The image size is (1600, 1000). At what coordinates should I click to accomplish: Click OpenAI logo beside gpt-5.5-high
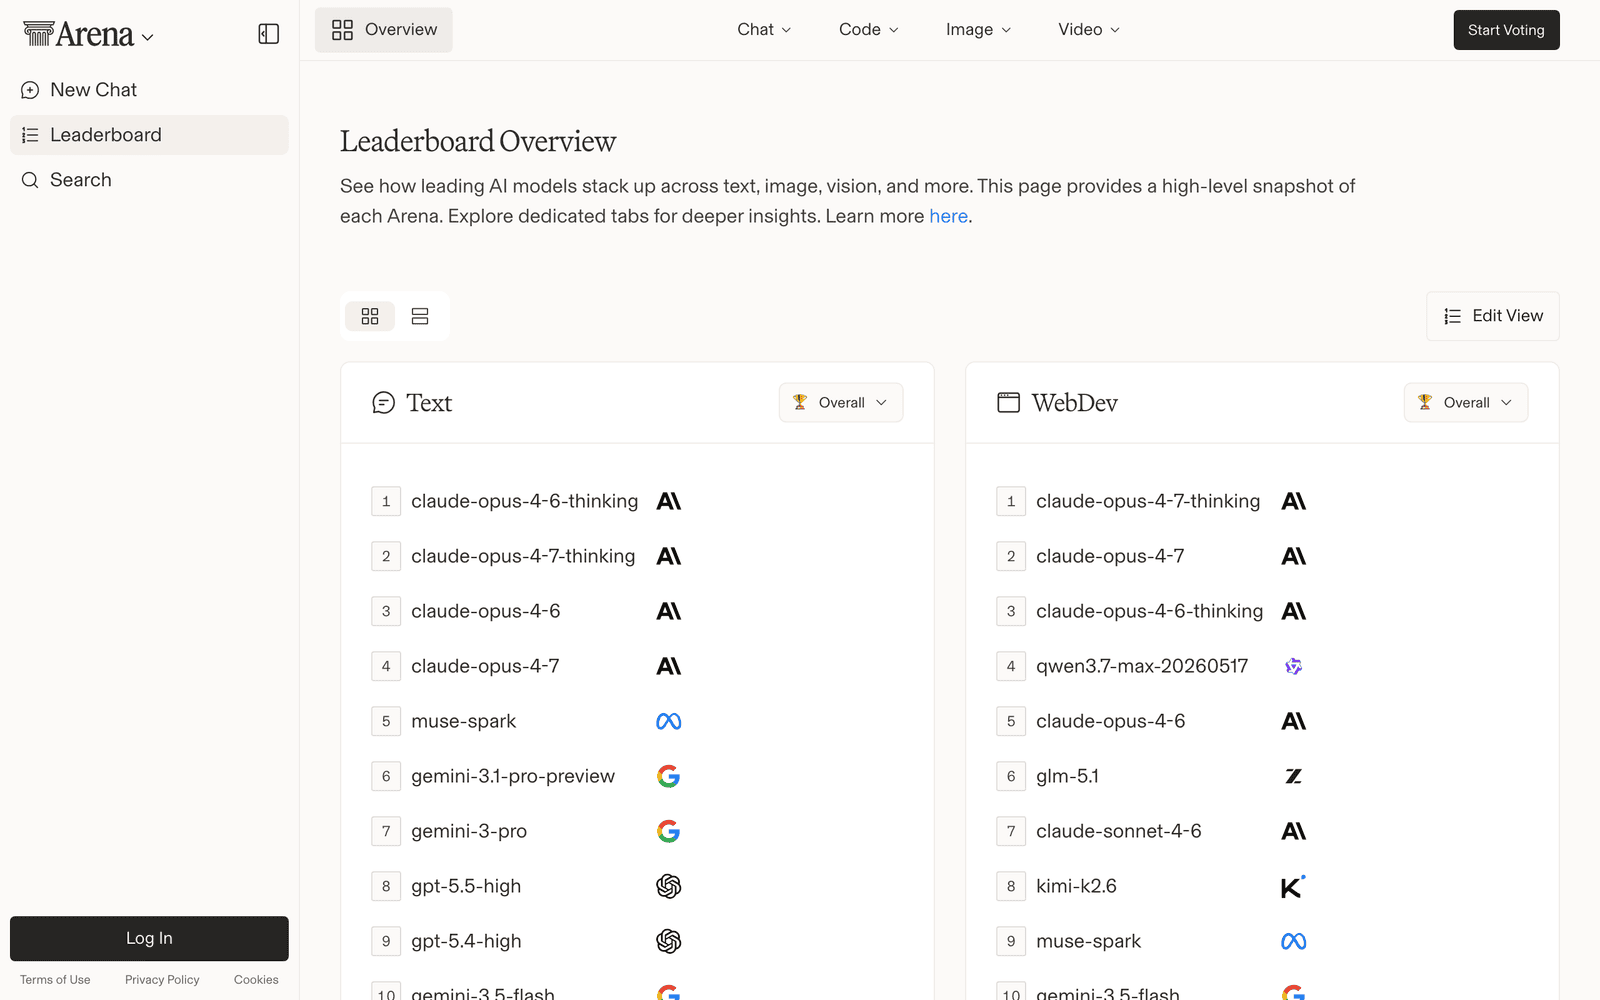coord(669,886)
